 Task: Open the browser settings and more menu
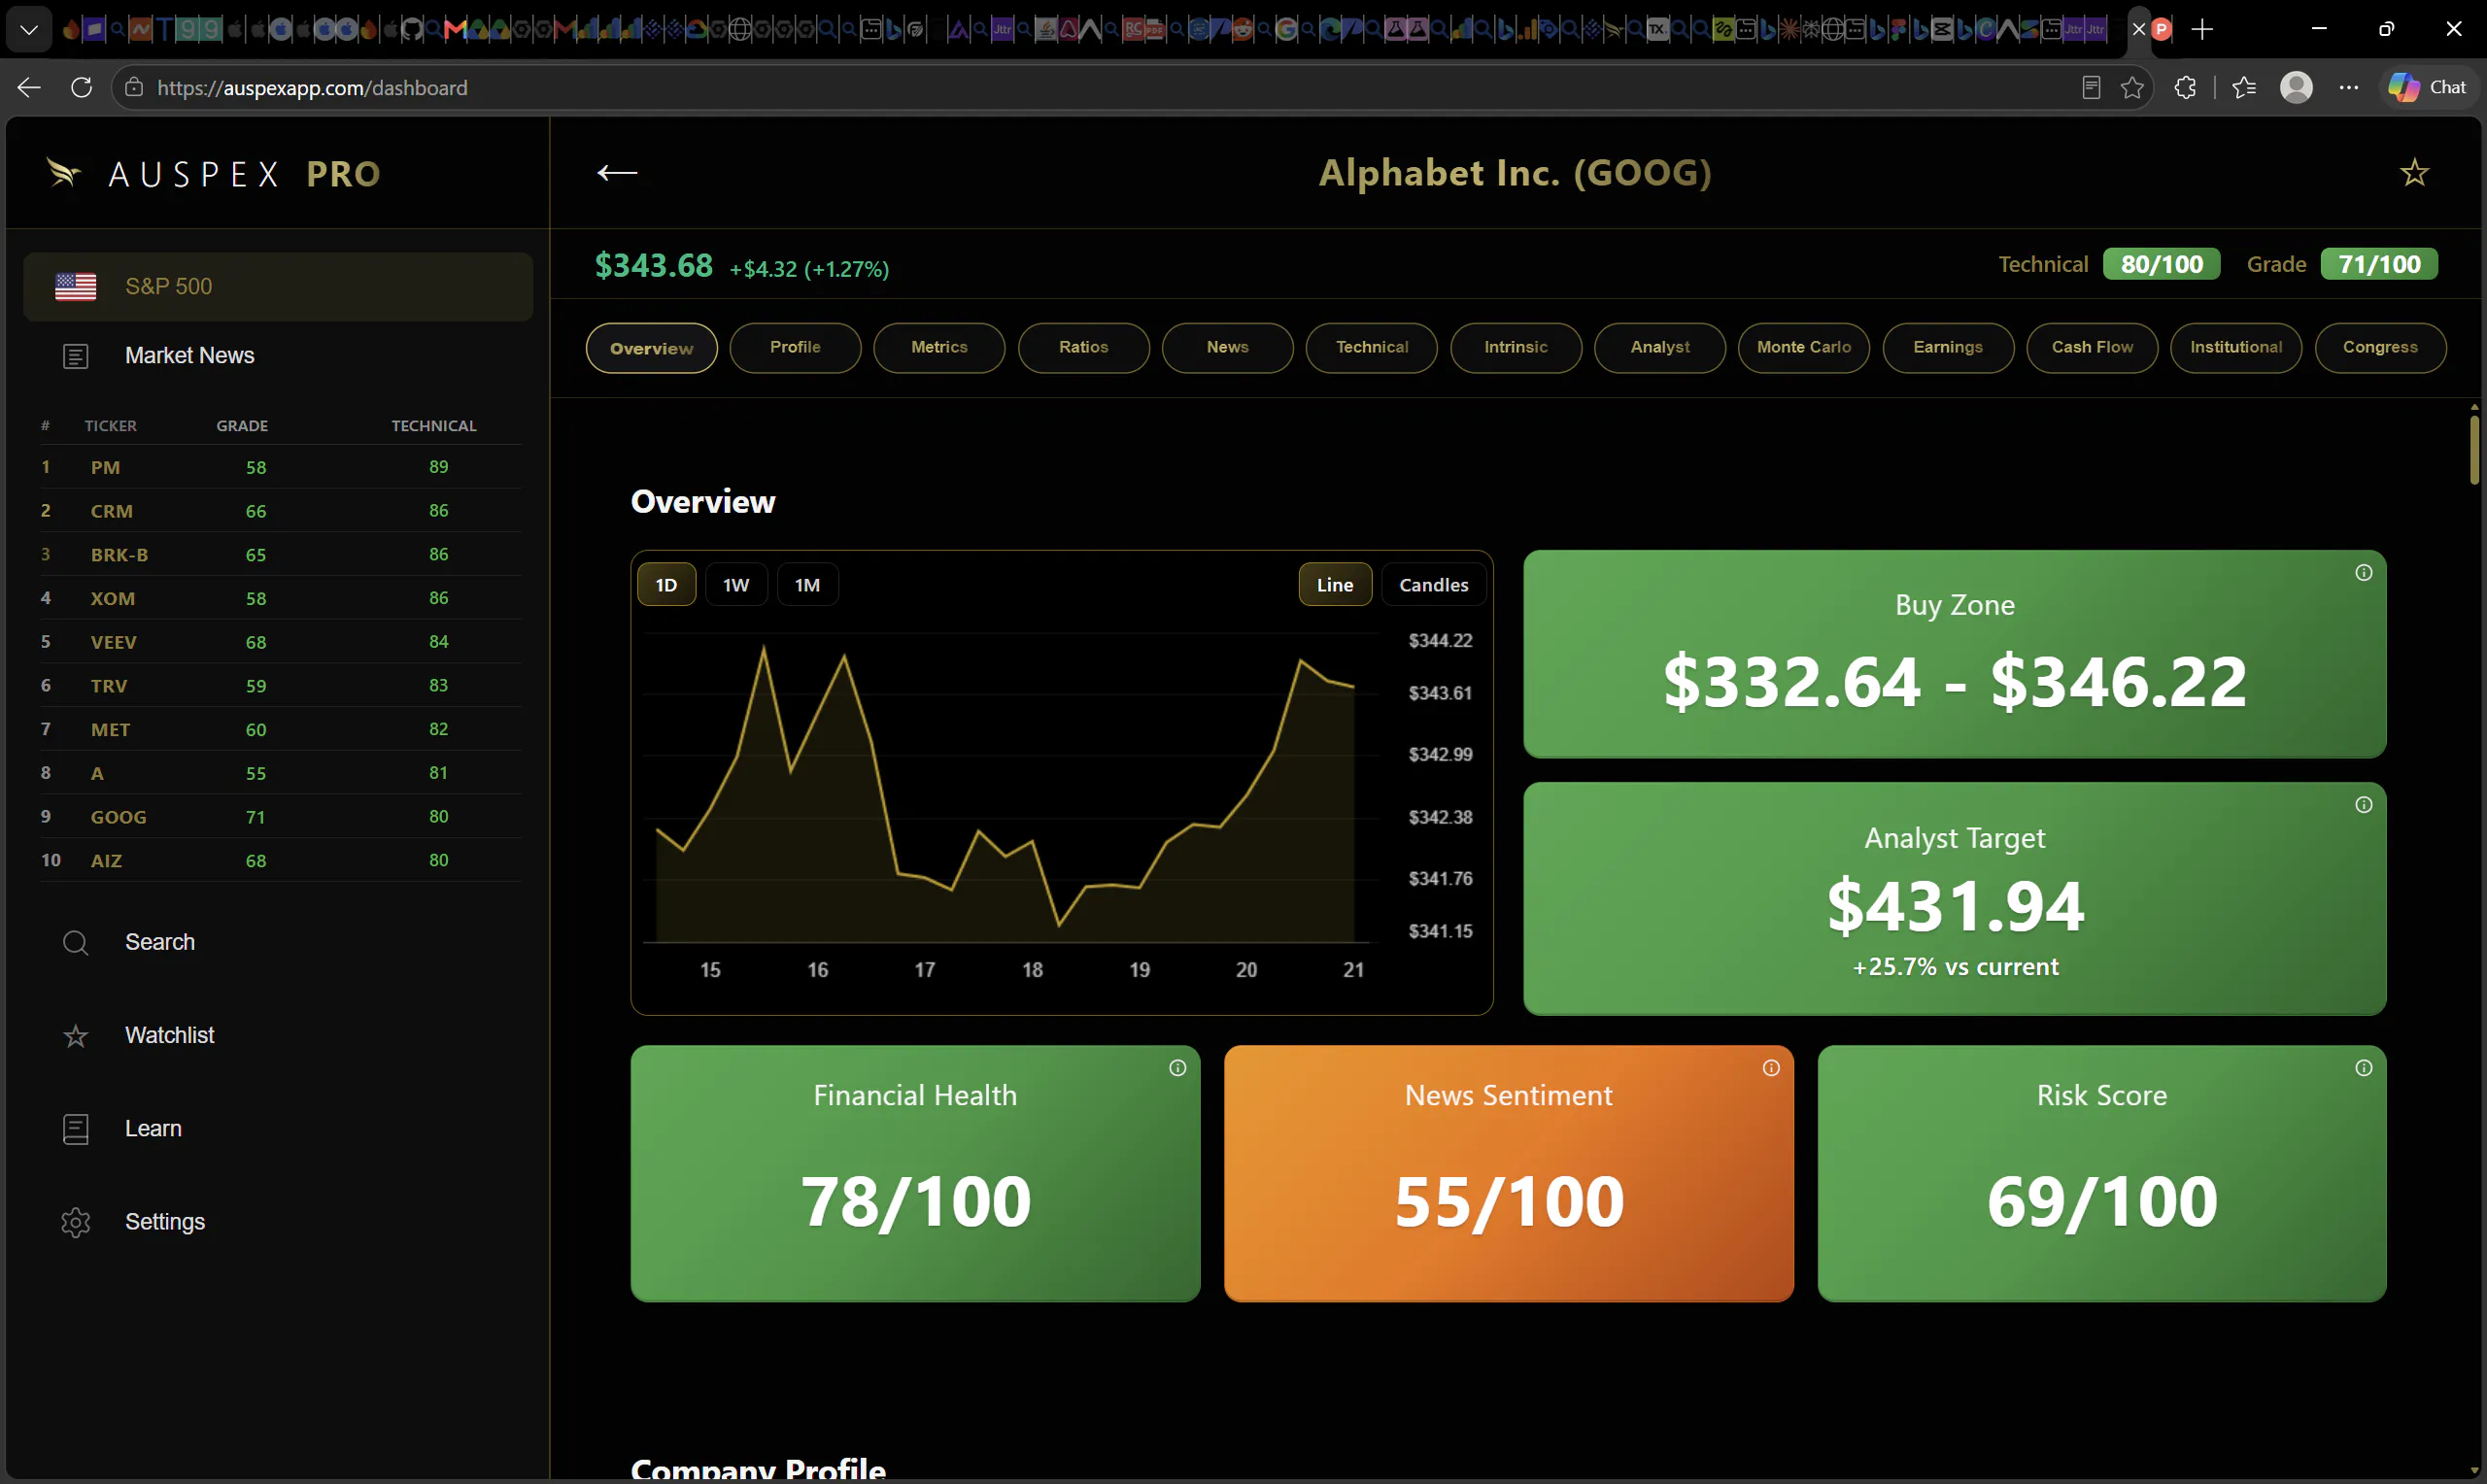coord(2348,88)
